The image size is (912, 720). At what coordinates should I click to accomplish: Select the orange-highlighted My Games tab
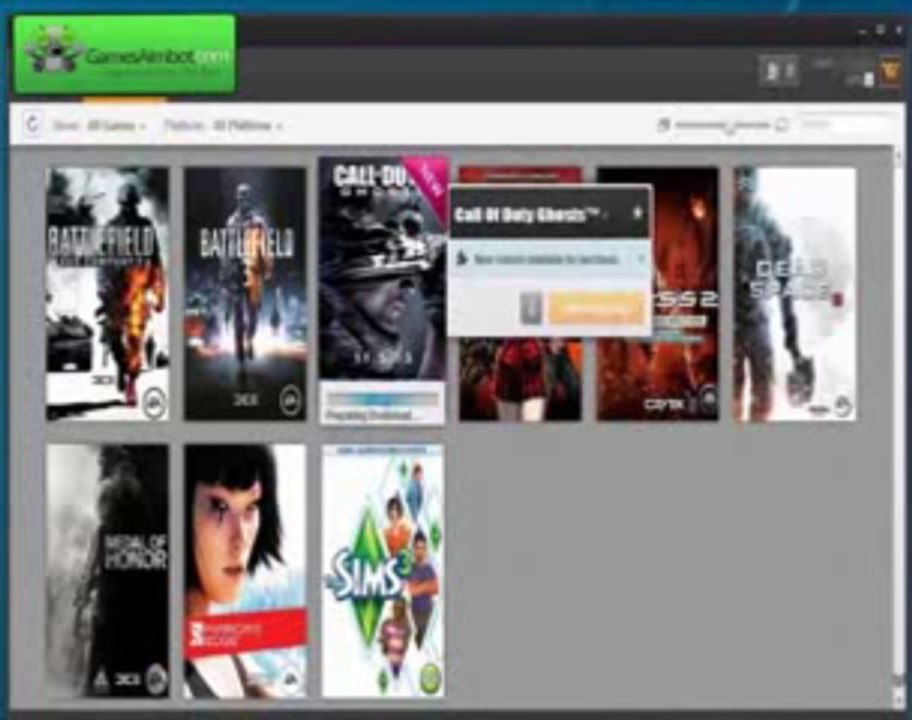(124, 100)
